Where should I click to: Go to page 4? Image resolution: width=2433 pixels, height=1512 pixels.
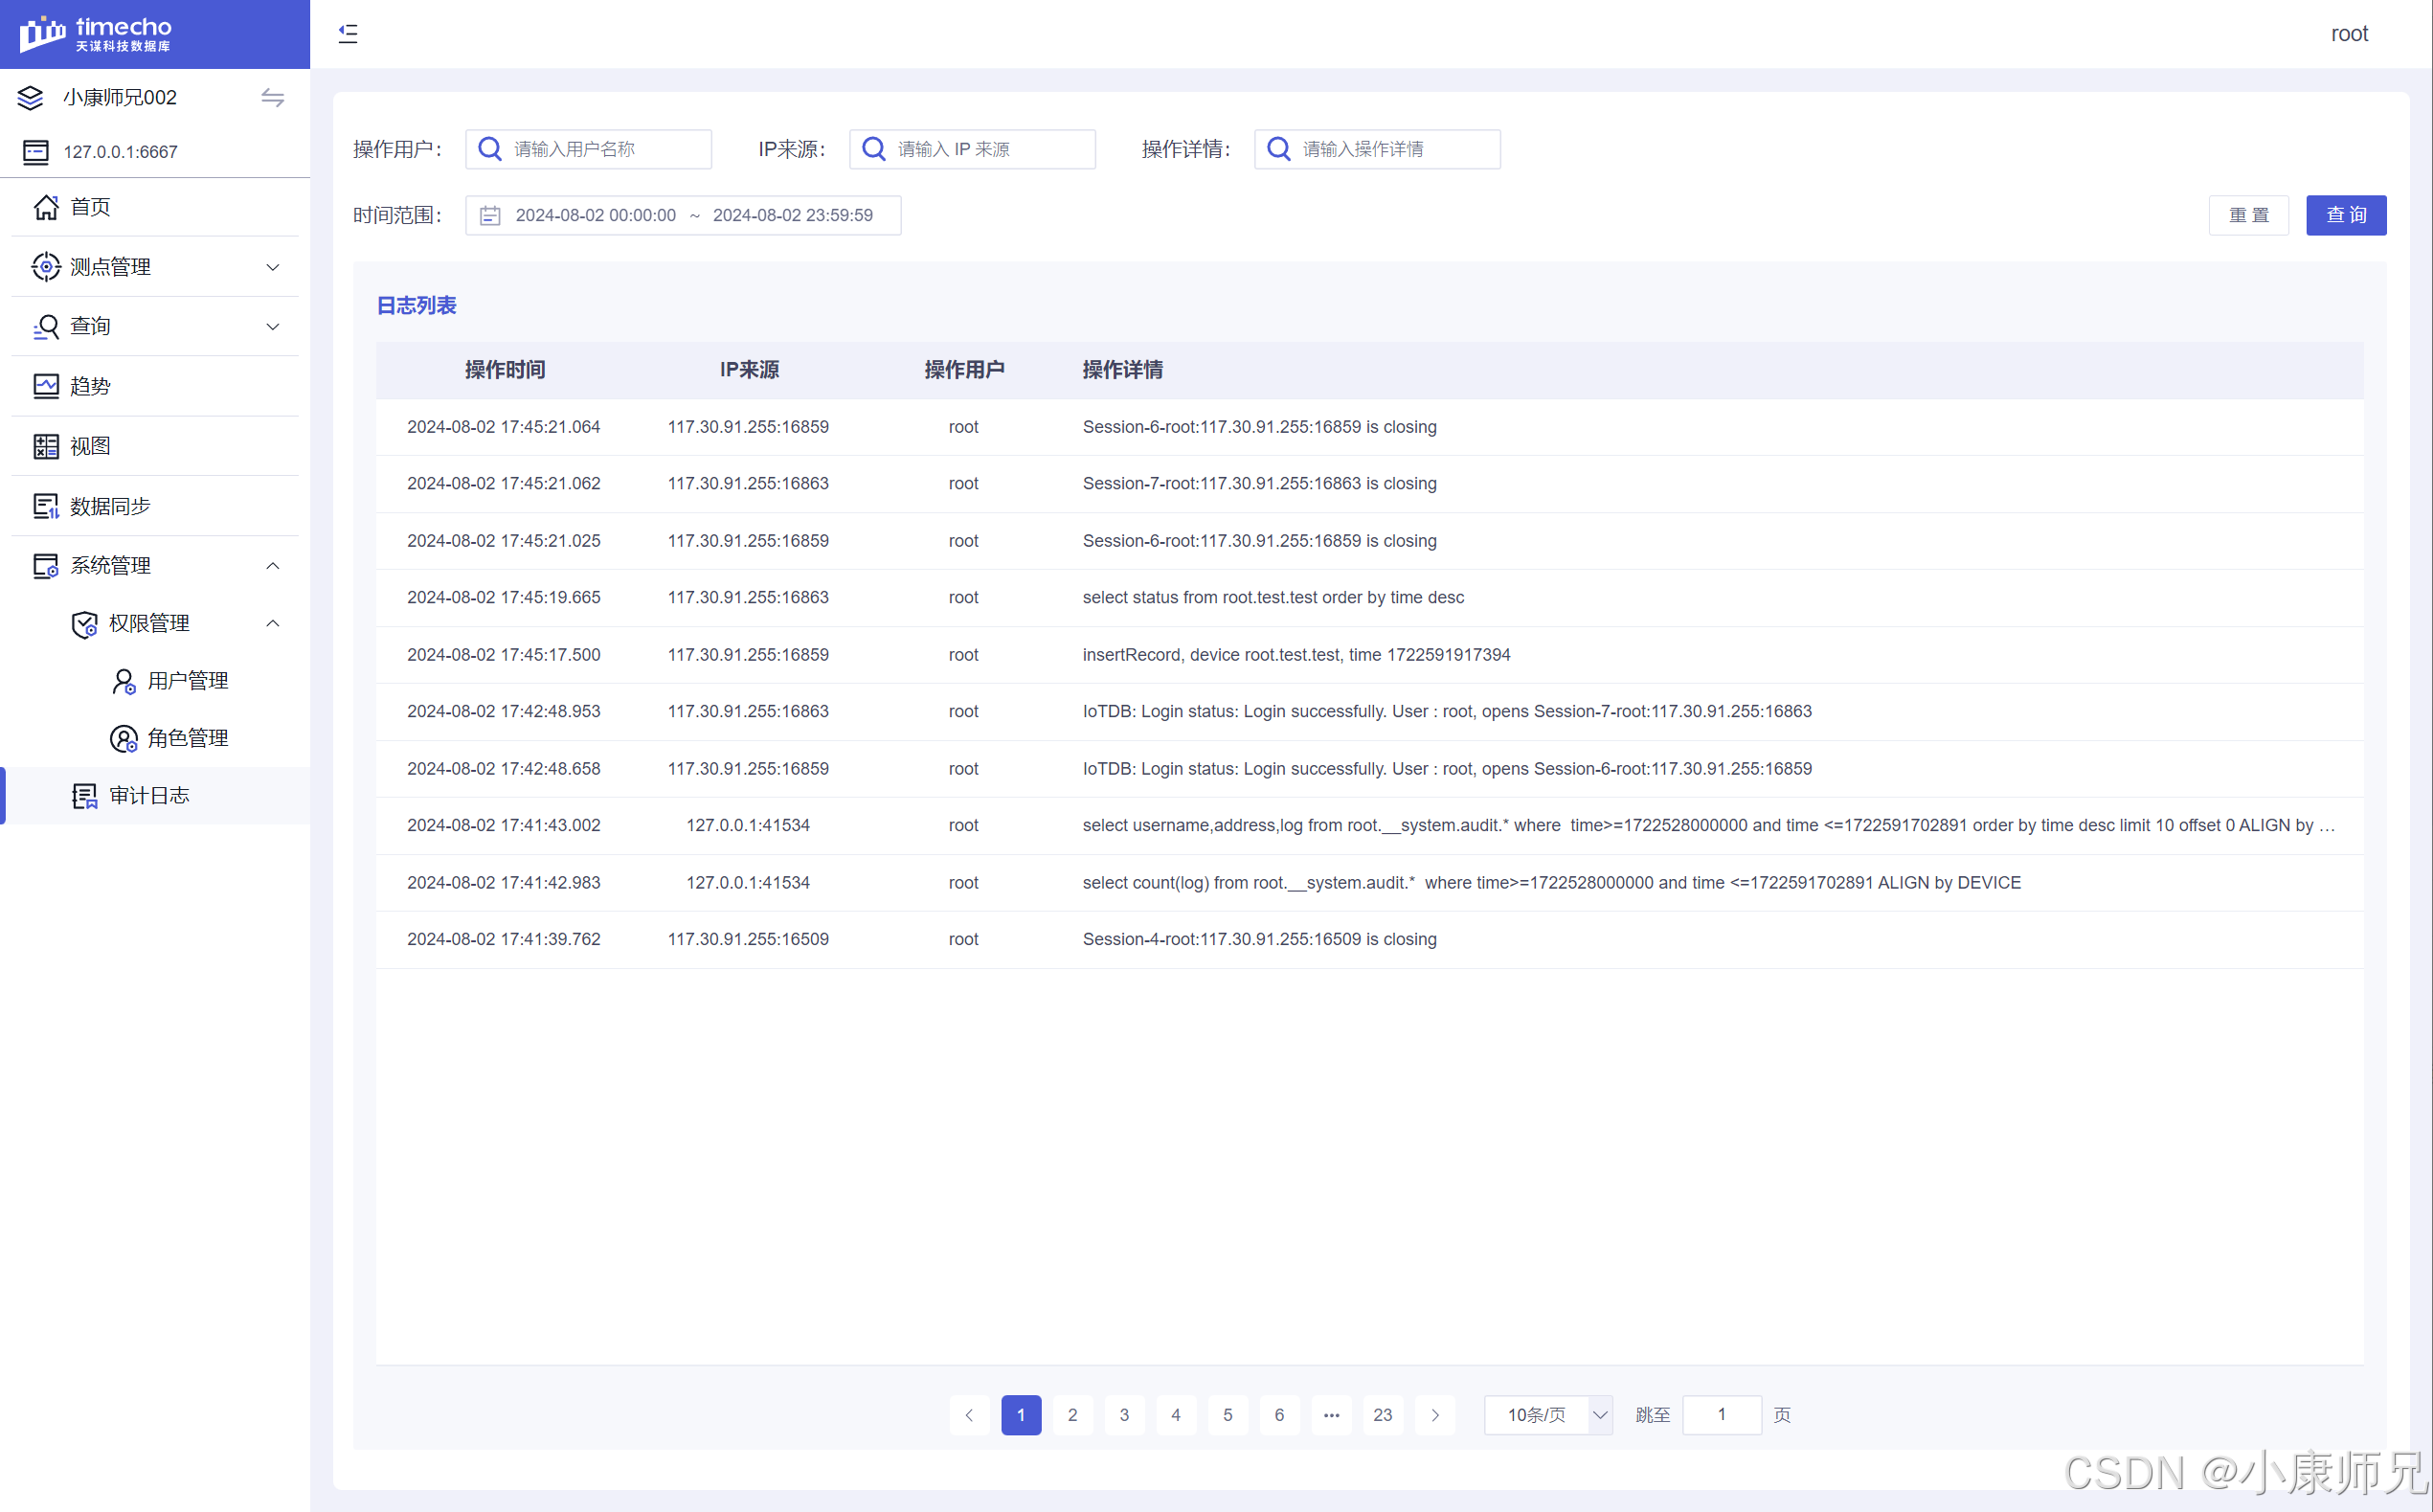[1176, 1415]
